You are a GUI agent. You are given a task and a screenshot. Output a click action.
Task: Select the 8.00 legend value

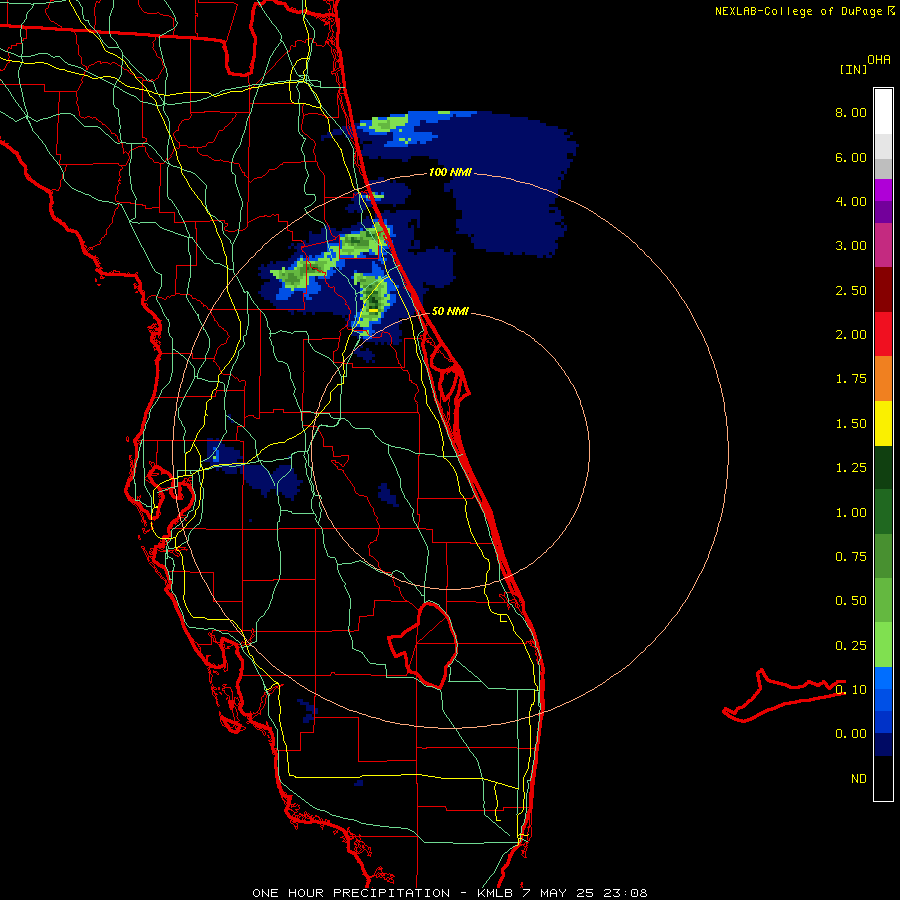(x=851, y=112)
